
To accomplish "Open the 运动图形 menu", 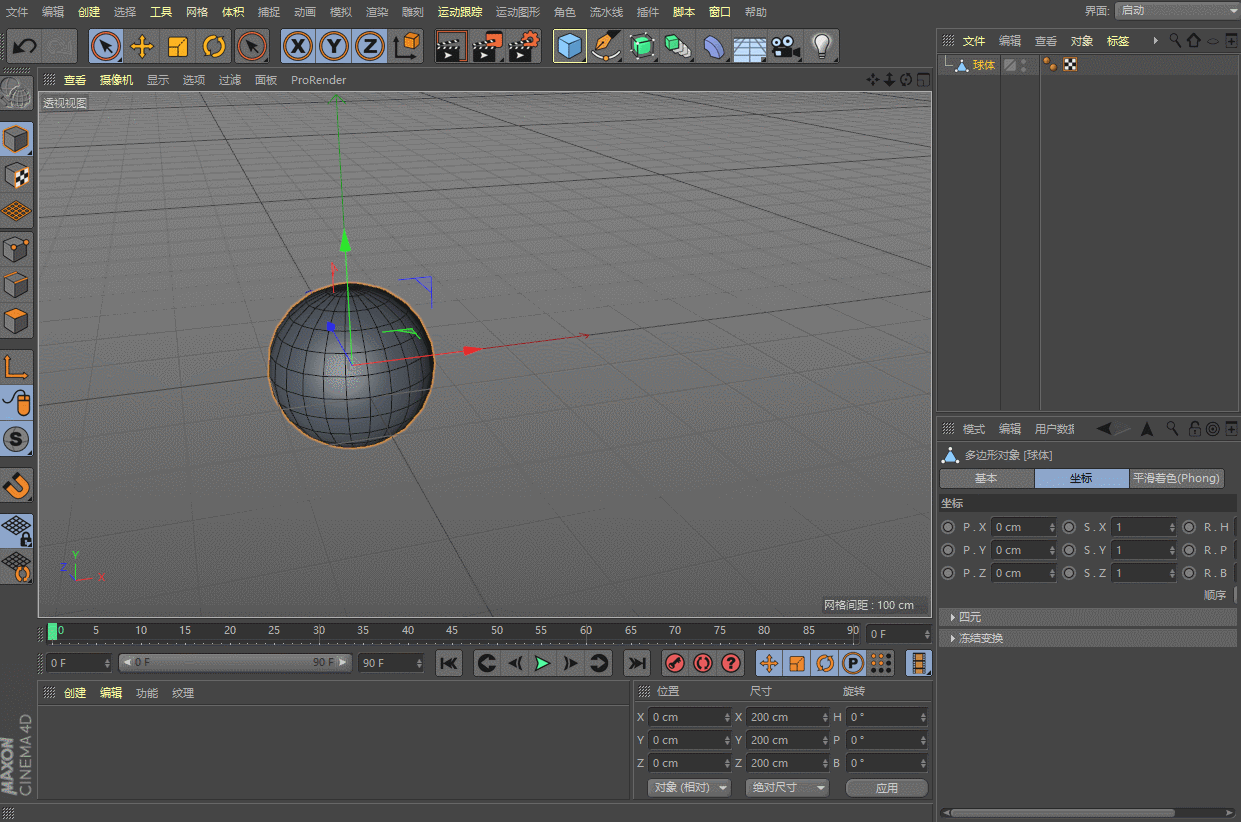I will tap(517, 12).
